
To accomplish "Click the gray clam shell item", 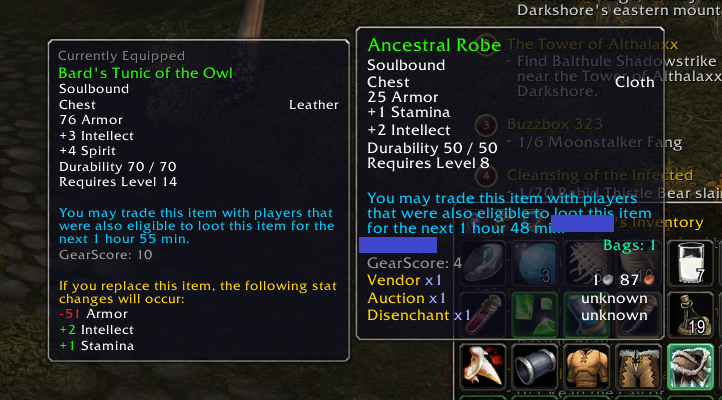I will pos(483,263).
